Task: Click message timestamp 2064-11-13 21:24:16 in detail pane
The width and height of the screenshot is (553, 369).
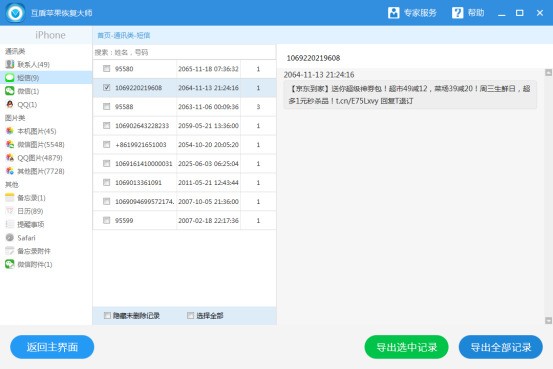Action: tap(319, 74)
